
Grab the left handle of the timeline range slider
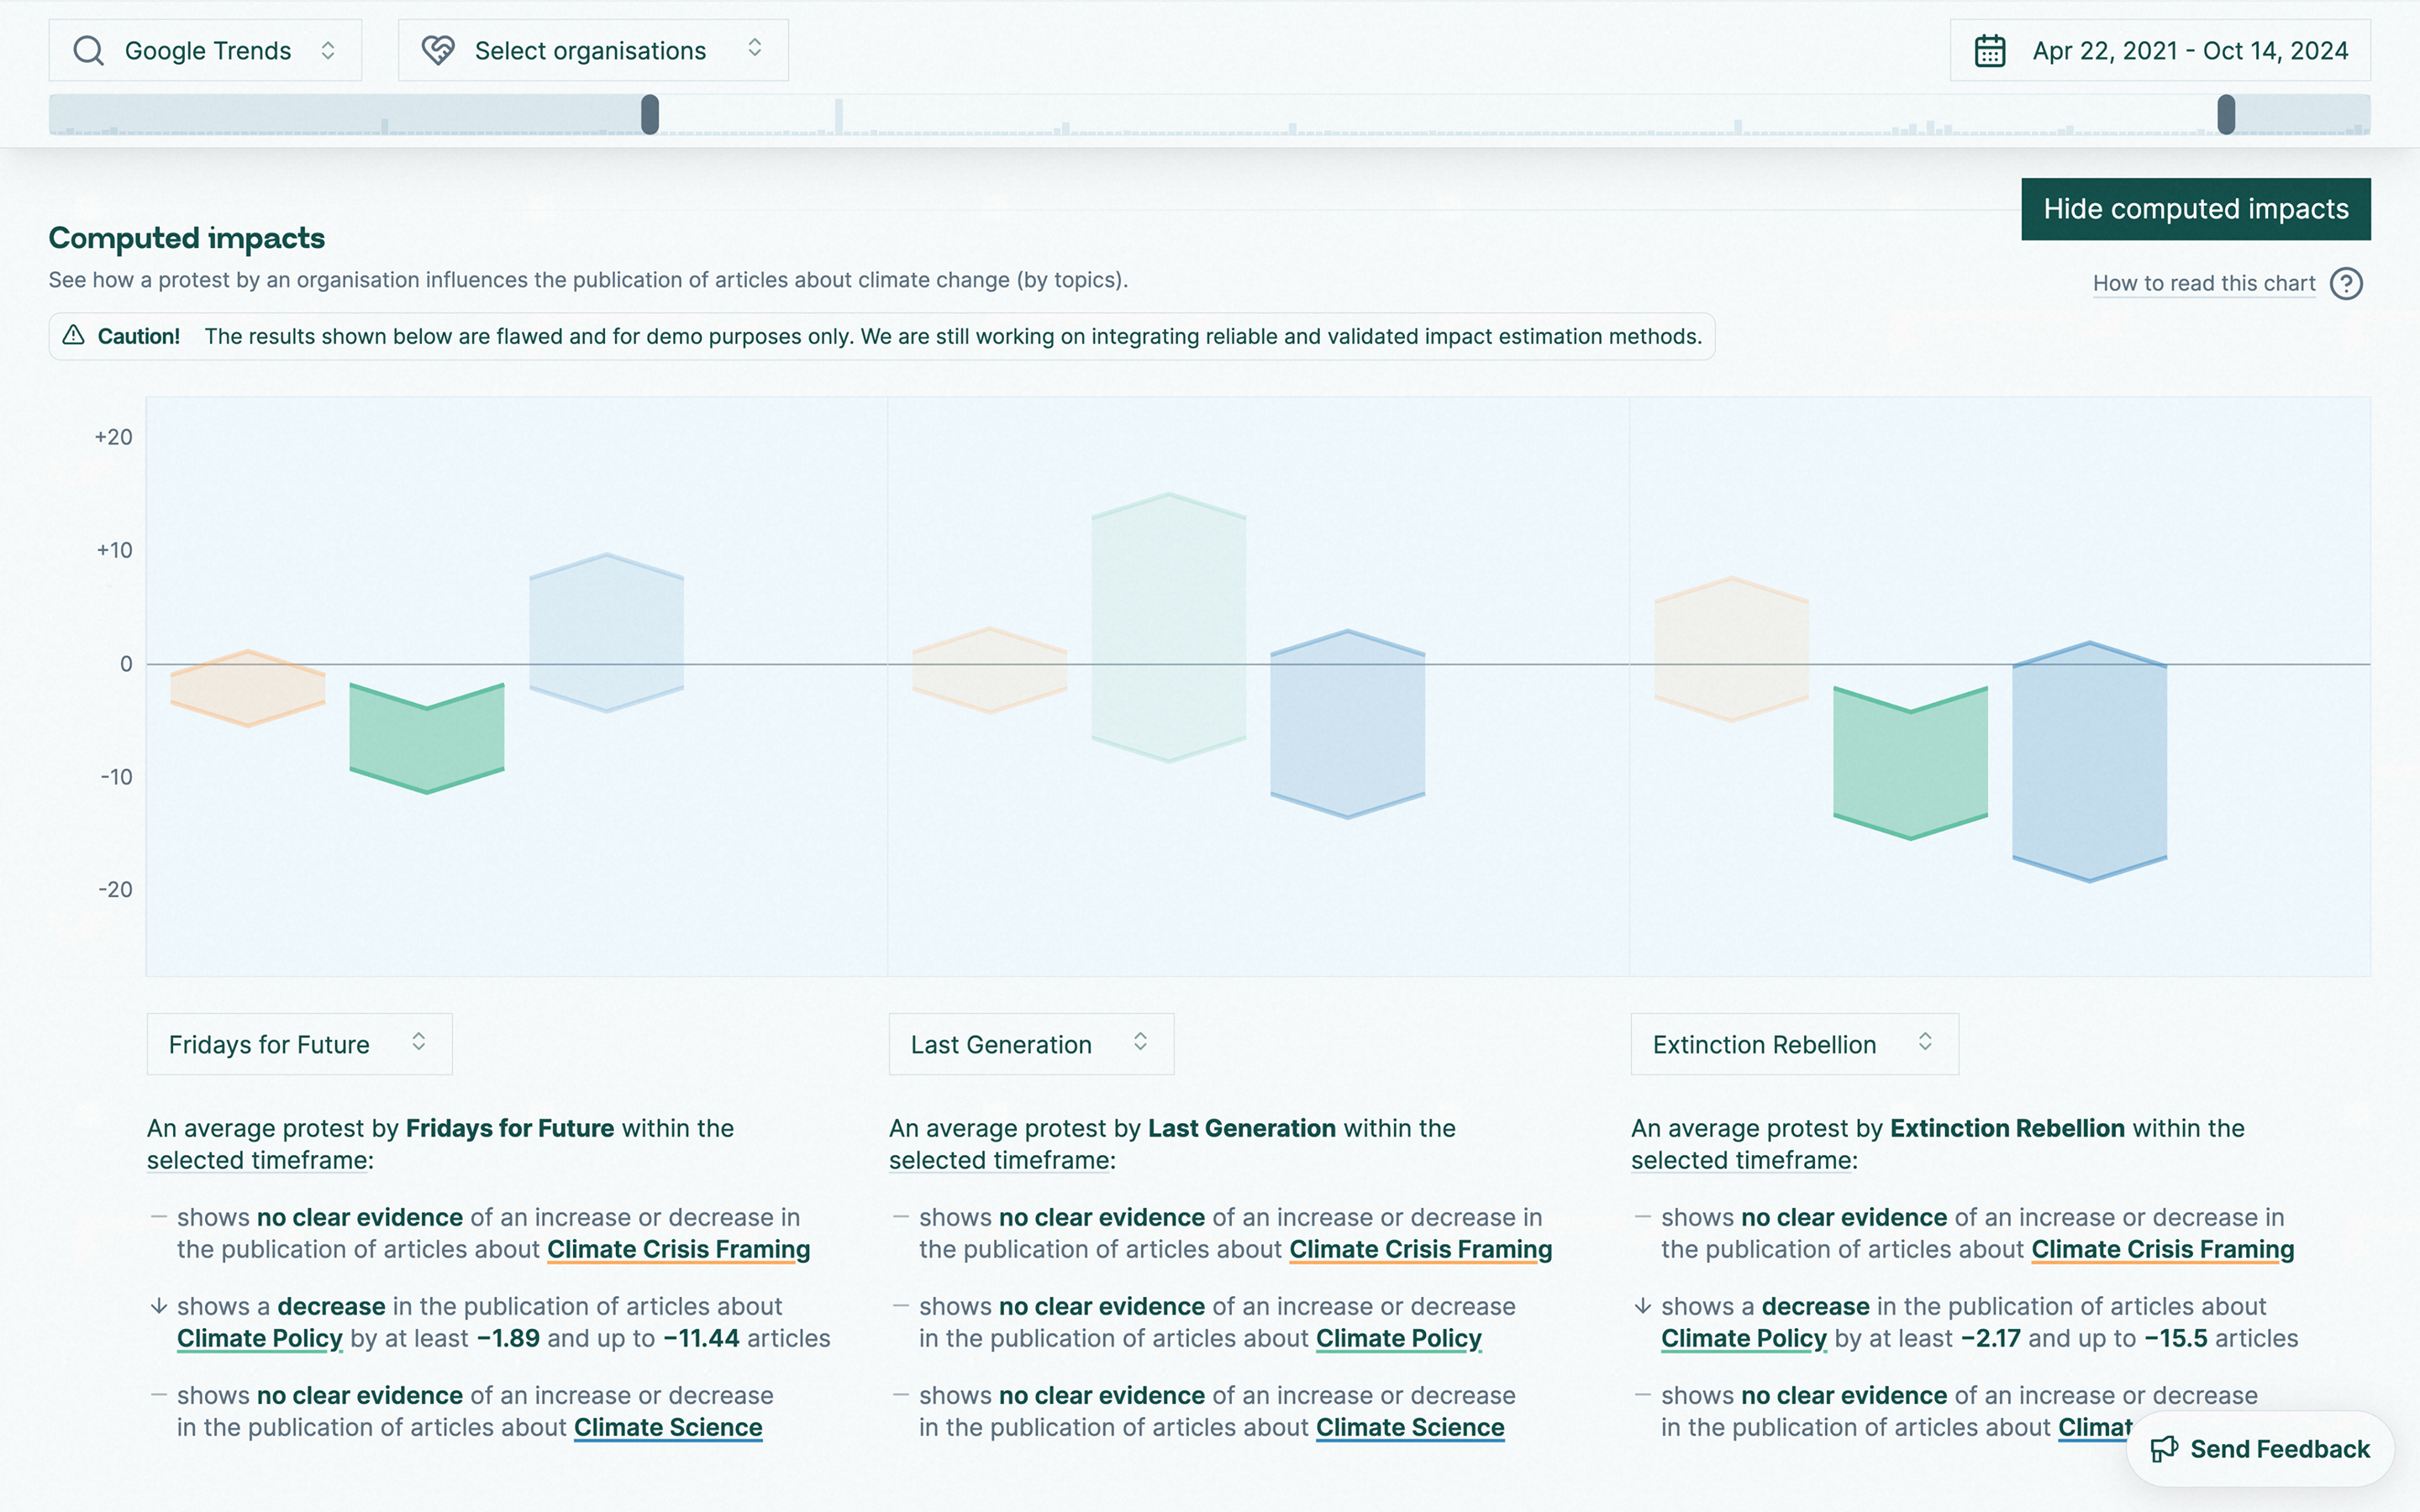pos(650,114)
